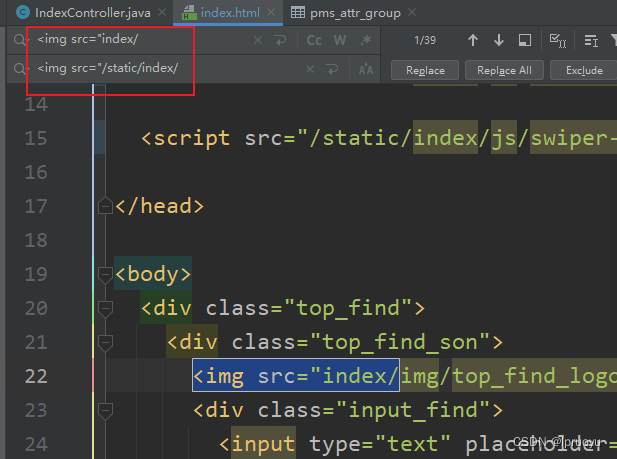Click the "input_find" class value
The height and width of the screenshot is (459, 617).
coord(413,410)
